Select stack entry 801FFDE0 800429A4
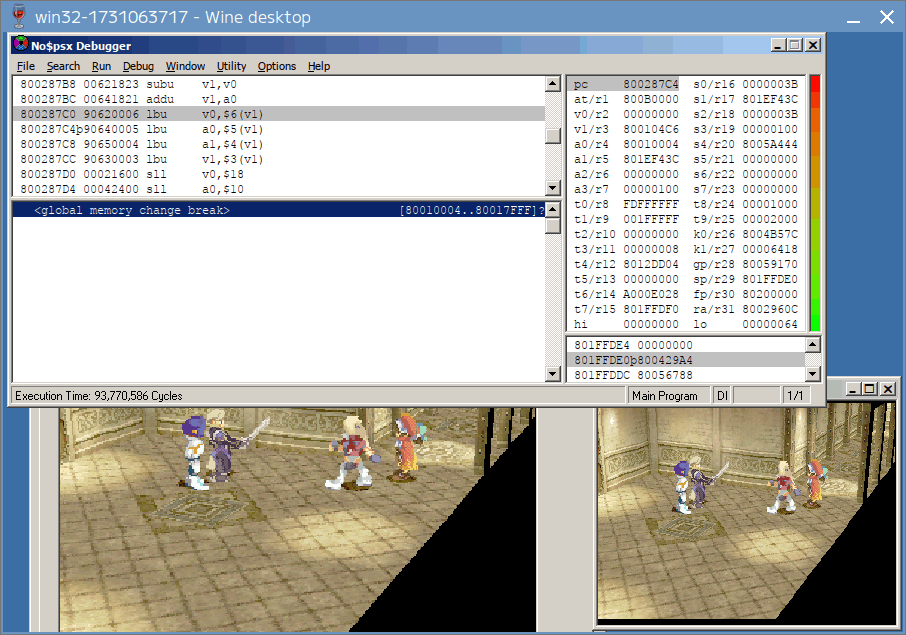The width and height of the screenshot is (906, 635). [686, 361]
